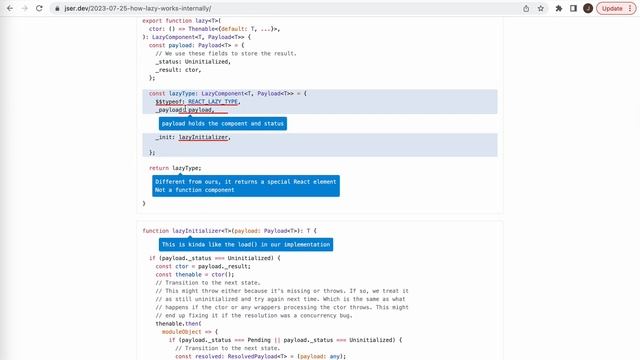This screenshot has height=360, width=640.
Task: Click the 'const payload: Payload<T> = {' line
Action: [x=196, y=45]
